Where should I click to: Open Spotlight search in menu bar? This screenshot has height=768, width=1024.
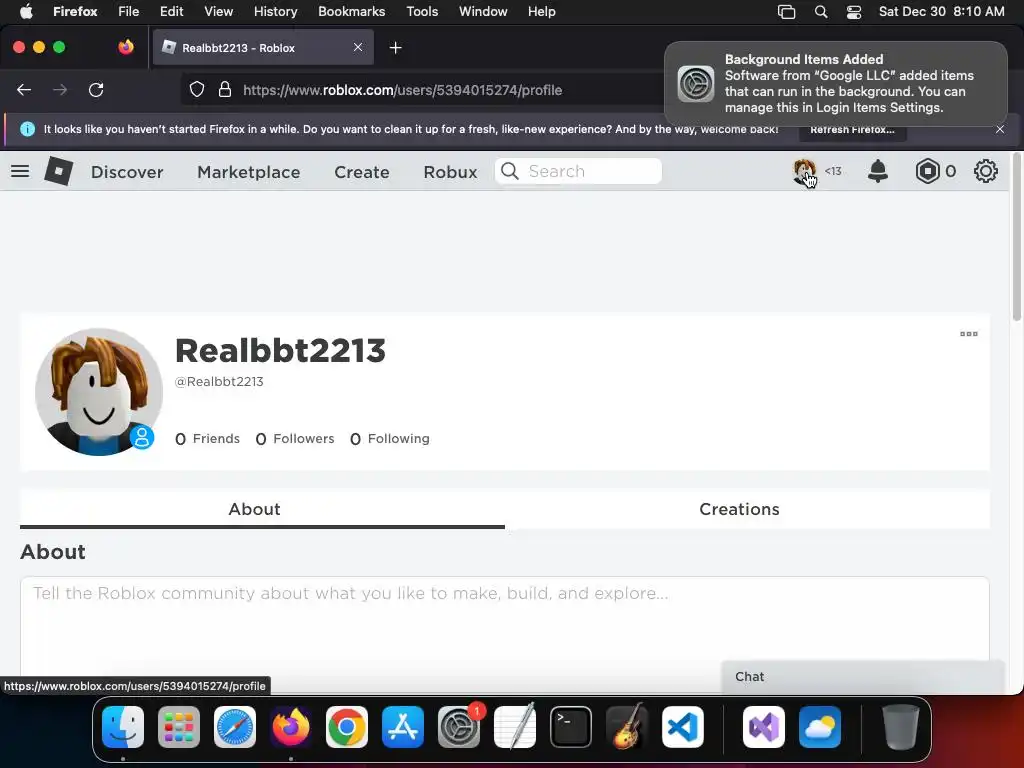[x=821, y=12]
